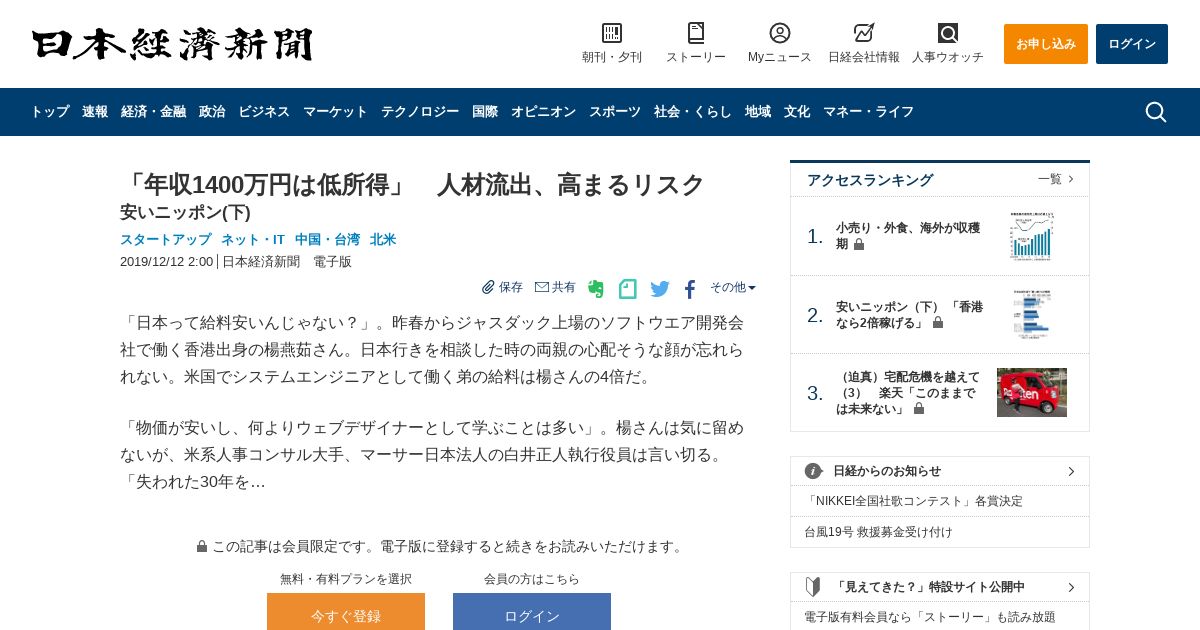The width and height of the screenshot is (1200, 630).
Task: Share article via 共有 mail icon
Action: pos(542,287)
